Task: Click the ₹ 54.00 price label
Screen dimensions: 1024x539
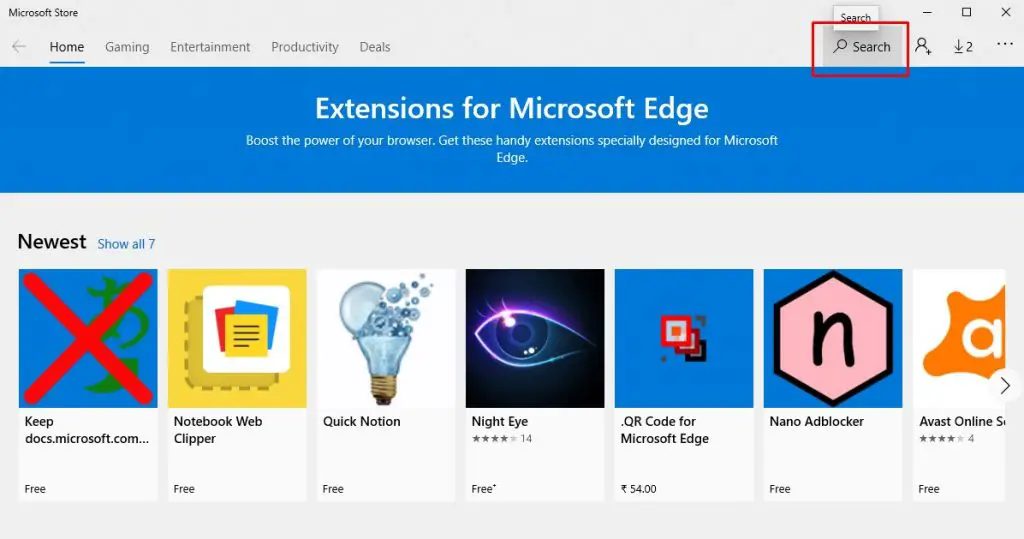Action: (639, 489)
